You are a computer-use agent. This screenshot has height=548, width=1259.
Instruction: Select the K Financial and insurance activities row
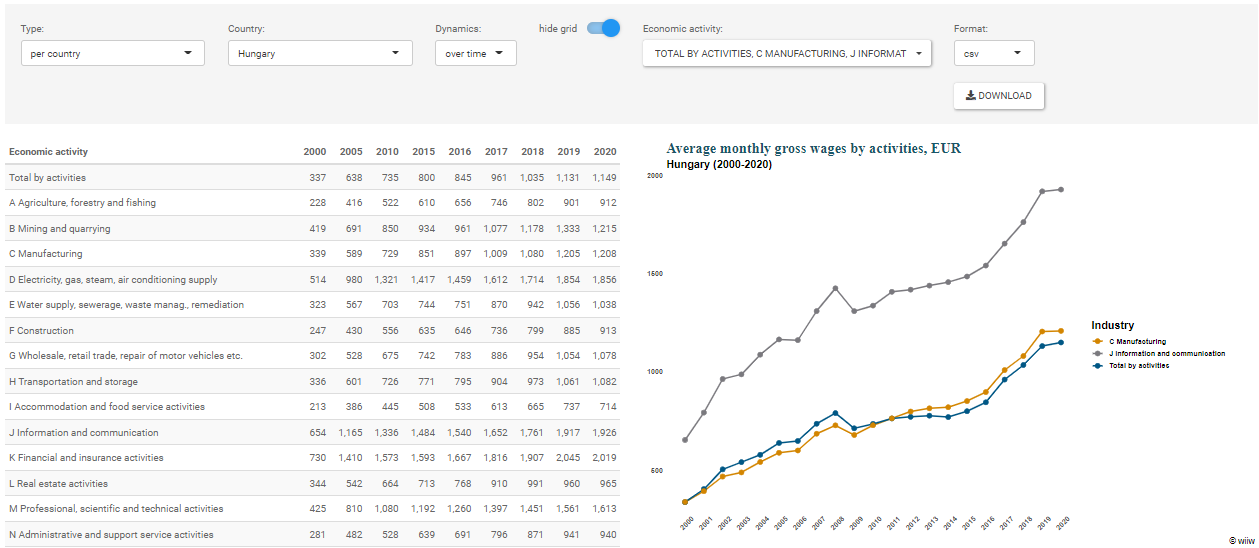[99, 458]
